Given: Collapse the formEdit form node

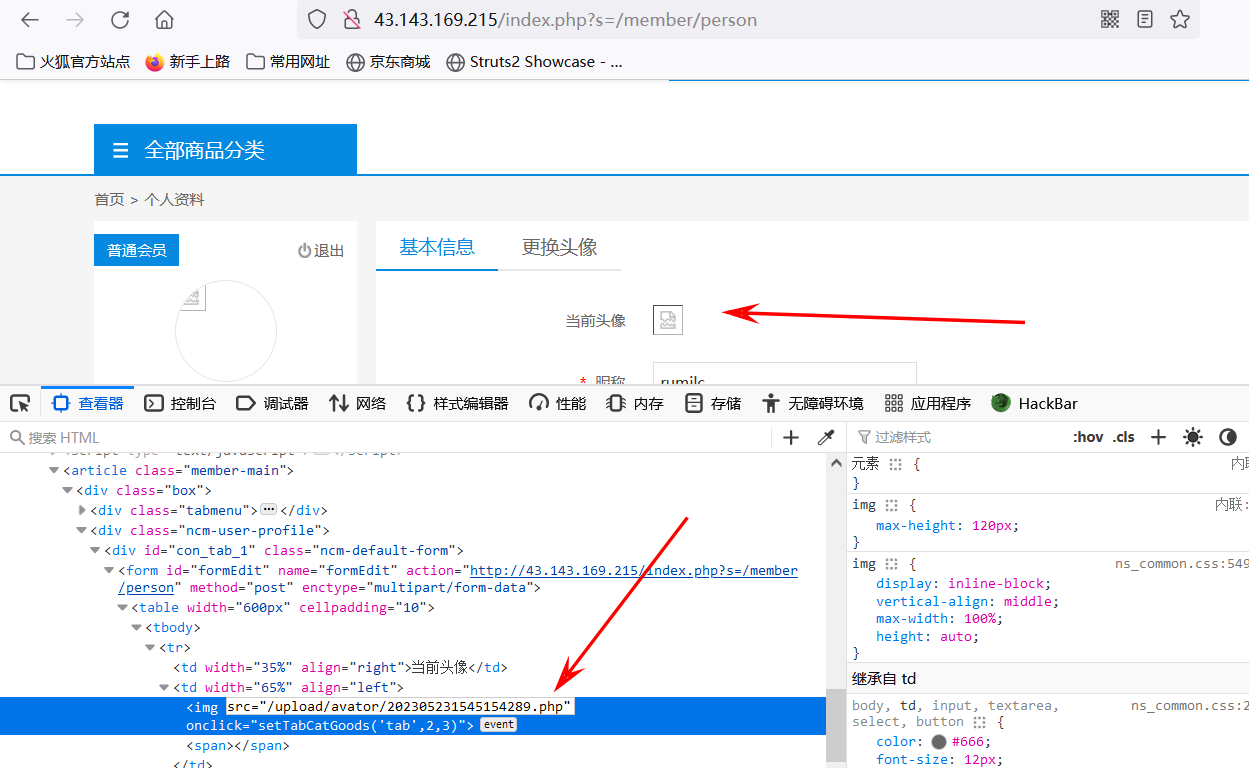Looking at the screenshot, I should (x=110, y=570).
